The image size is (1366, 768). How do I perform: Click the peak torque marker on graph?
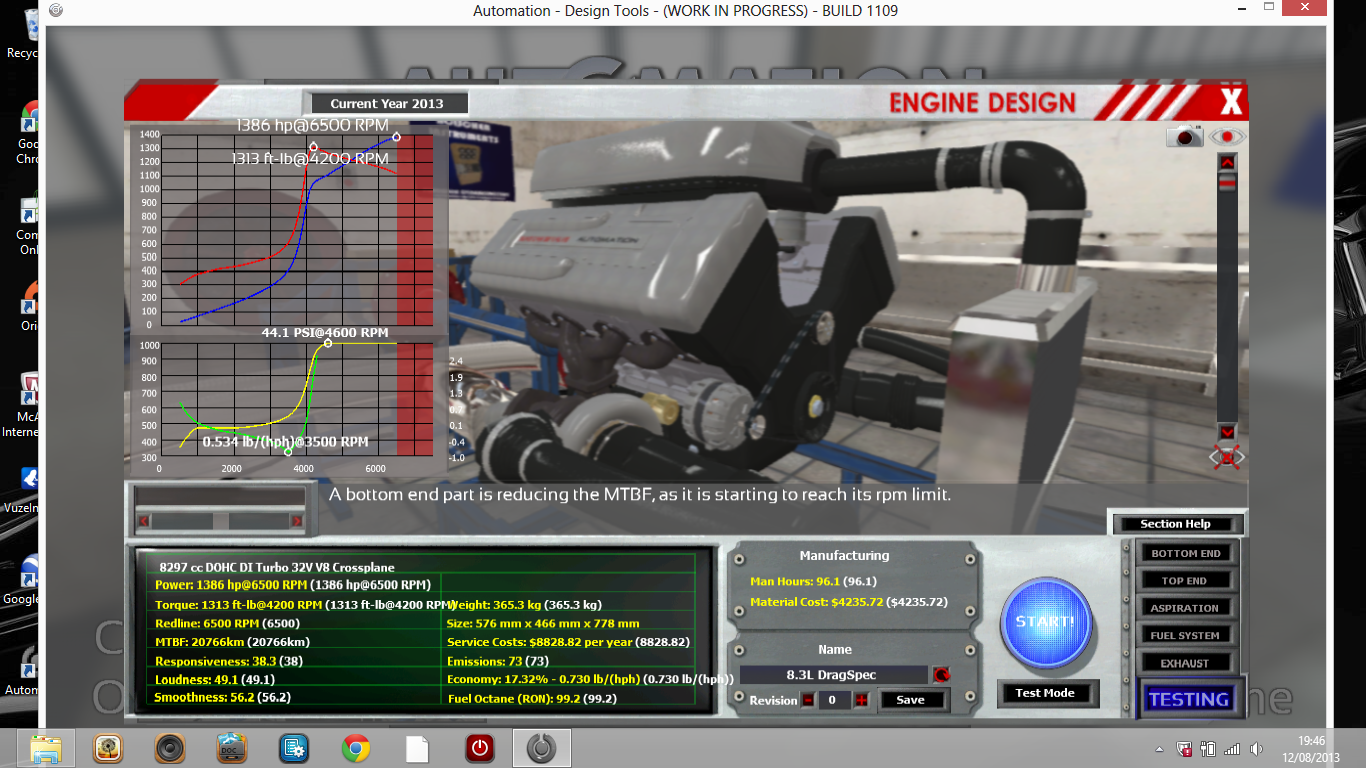click(313, 147)
